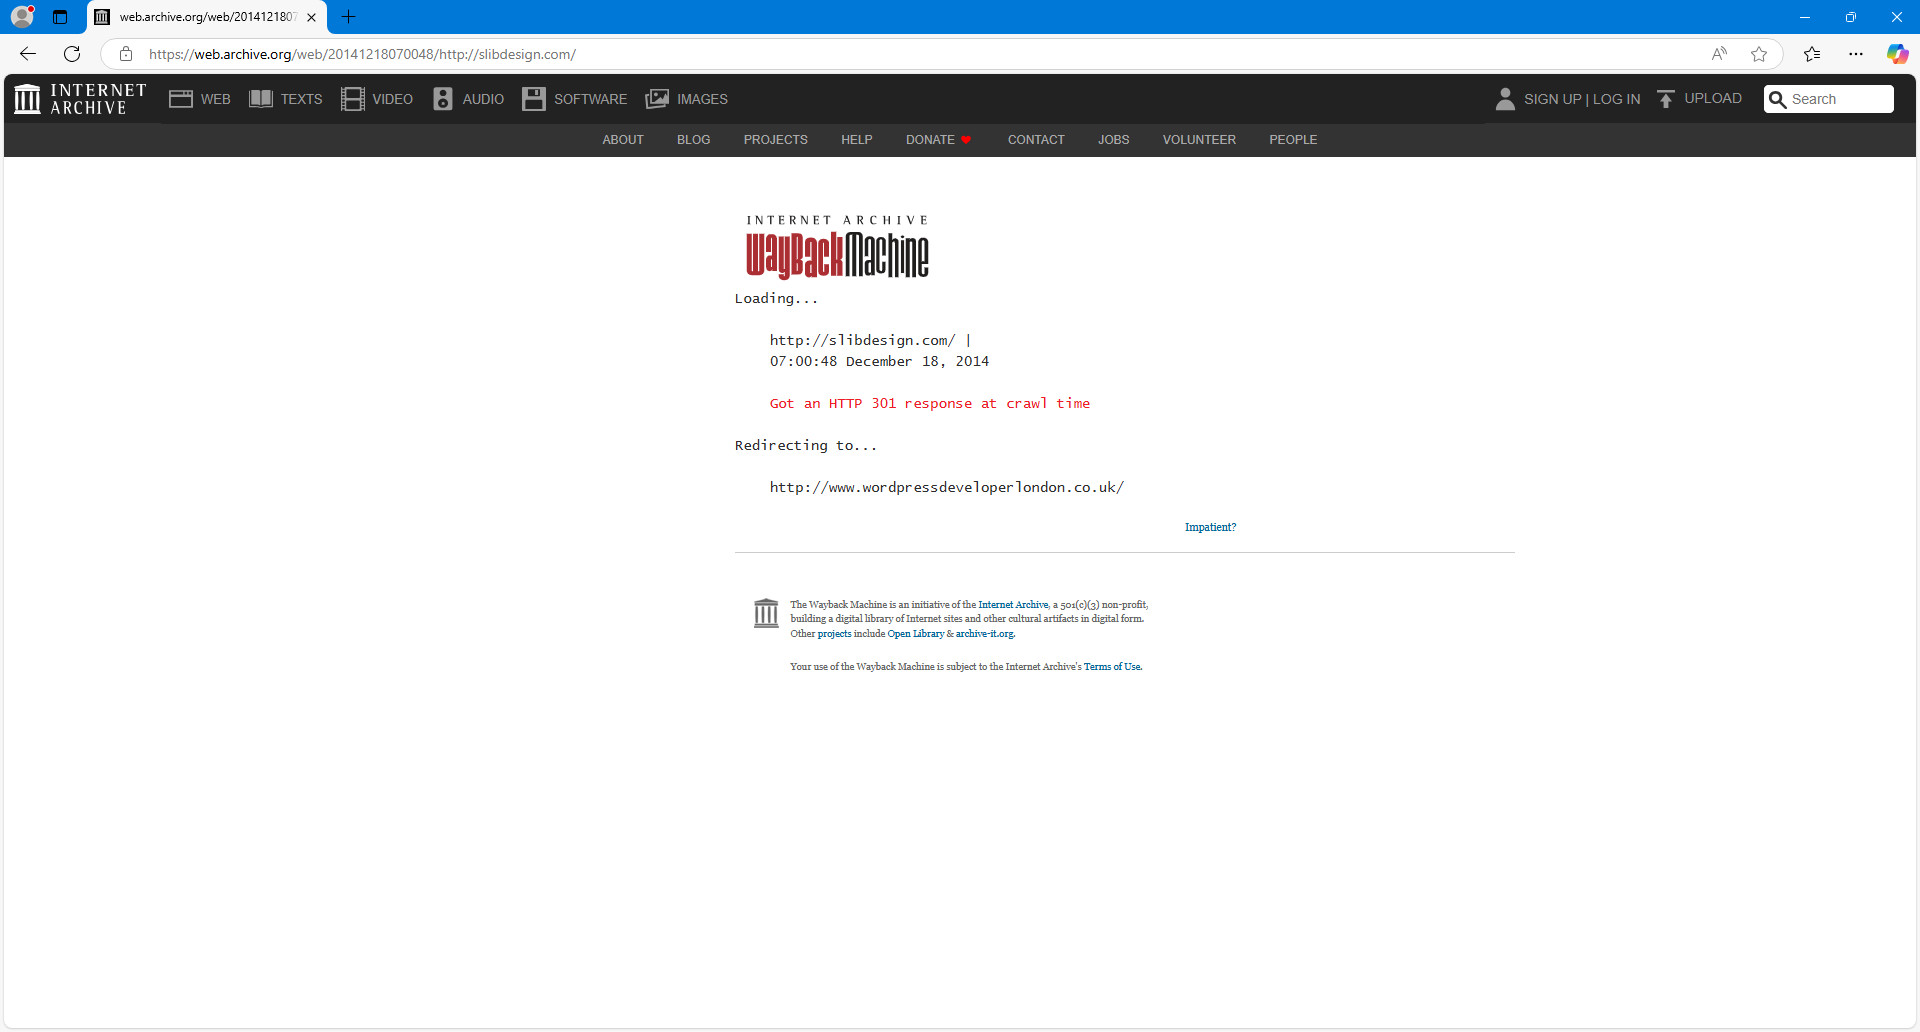The width and height of the screenshot is (1920, 1032).
Task: Open browser Settings and more menu
Action: pyautogui.click(x=1856, y=54)
